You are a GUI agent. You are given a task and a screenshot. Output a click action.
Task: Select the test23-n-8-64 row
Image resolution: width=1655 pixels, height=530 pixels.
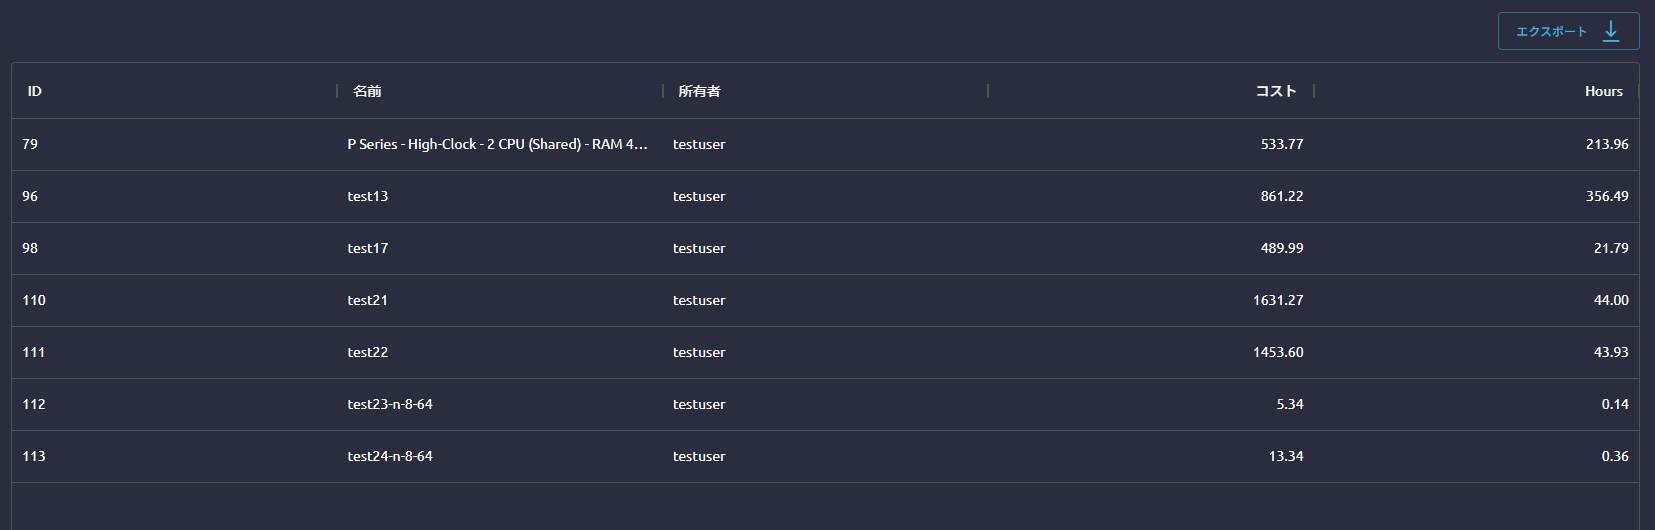(390, 404)
